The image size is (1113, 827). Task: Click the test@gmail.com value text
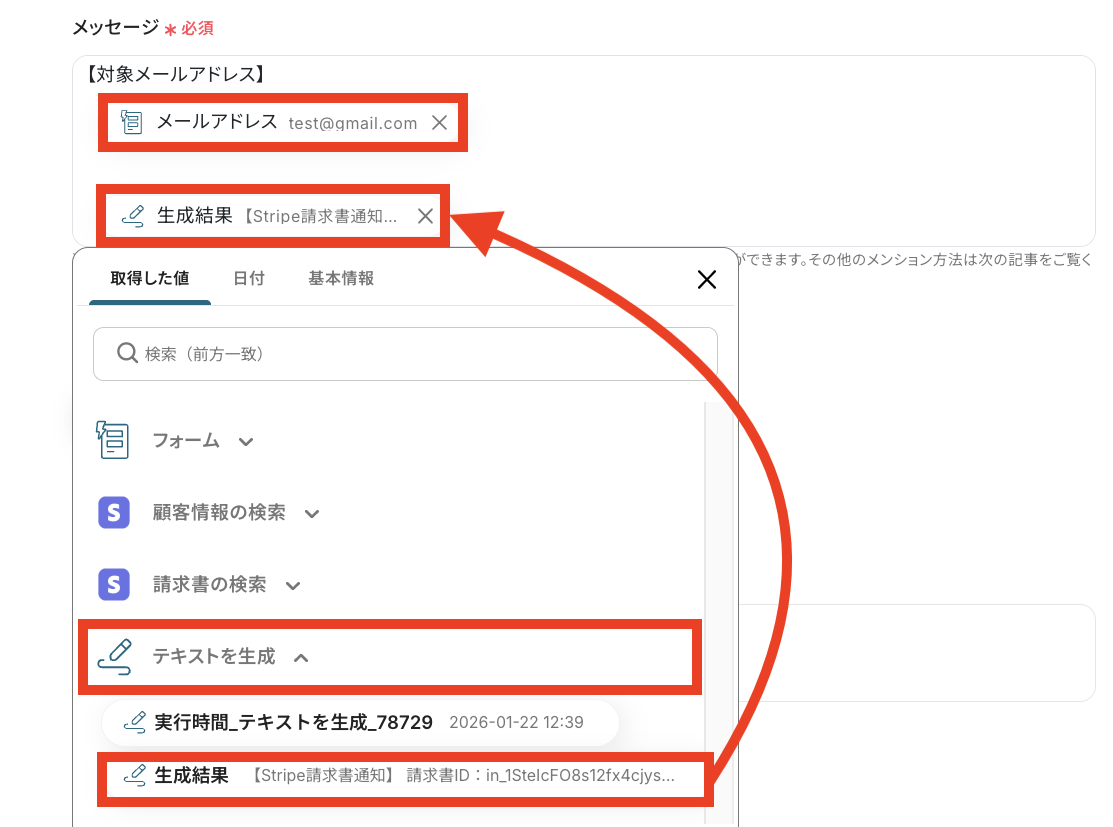[x=353, y=124]
